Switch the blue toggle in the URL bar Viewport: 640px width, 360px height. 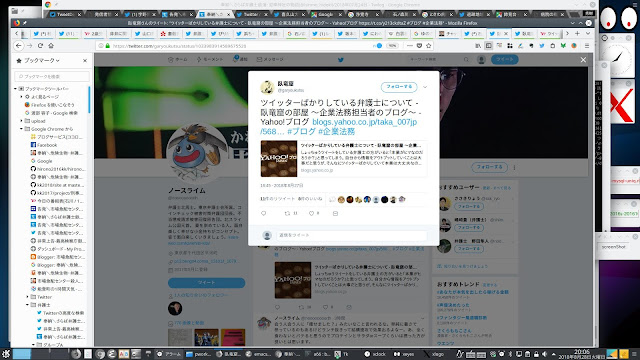point(378,46)
